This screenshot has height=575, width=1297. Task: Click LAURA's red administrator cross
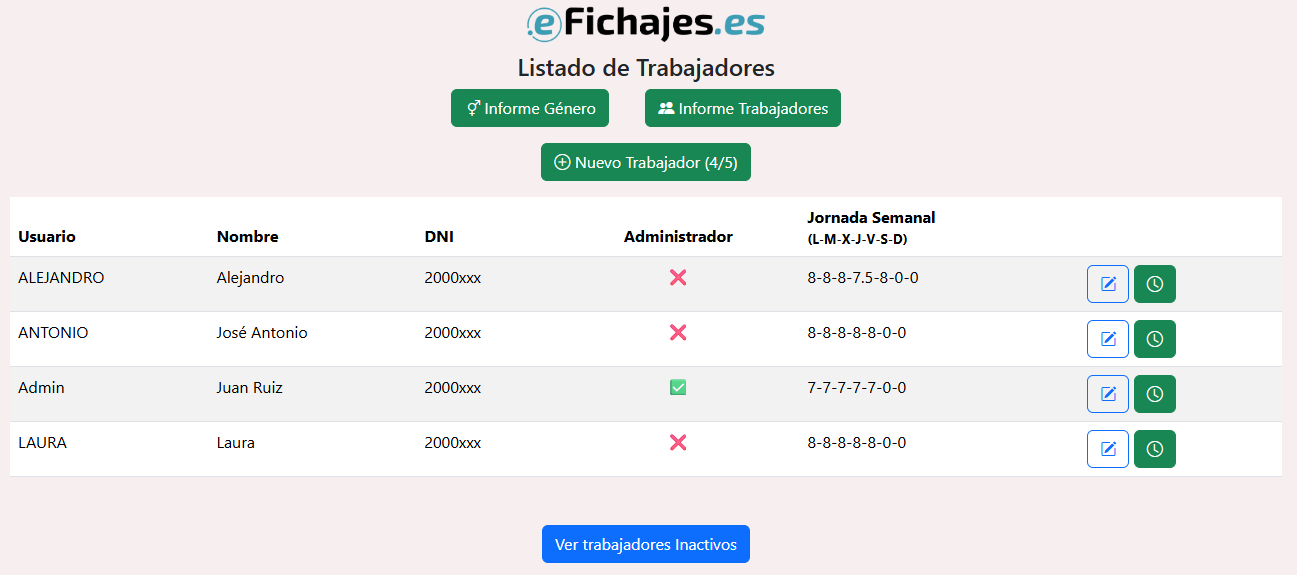678,443
